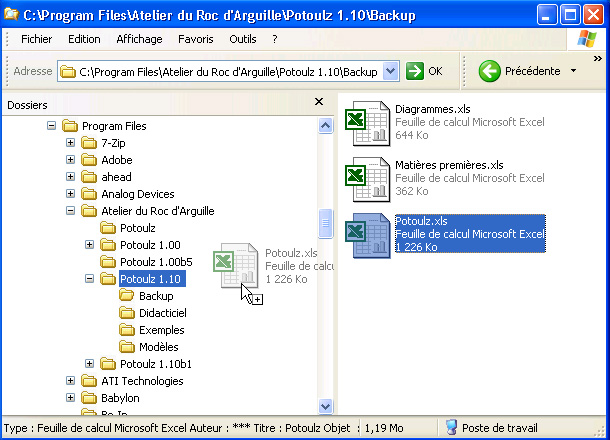Click the Dossiers pane header text
This screenshot has height=440, width=610.
pyautogui.click(x=27, y=105)
